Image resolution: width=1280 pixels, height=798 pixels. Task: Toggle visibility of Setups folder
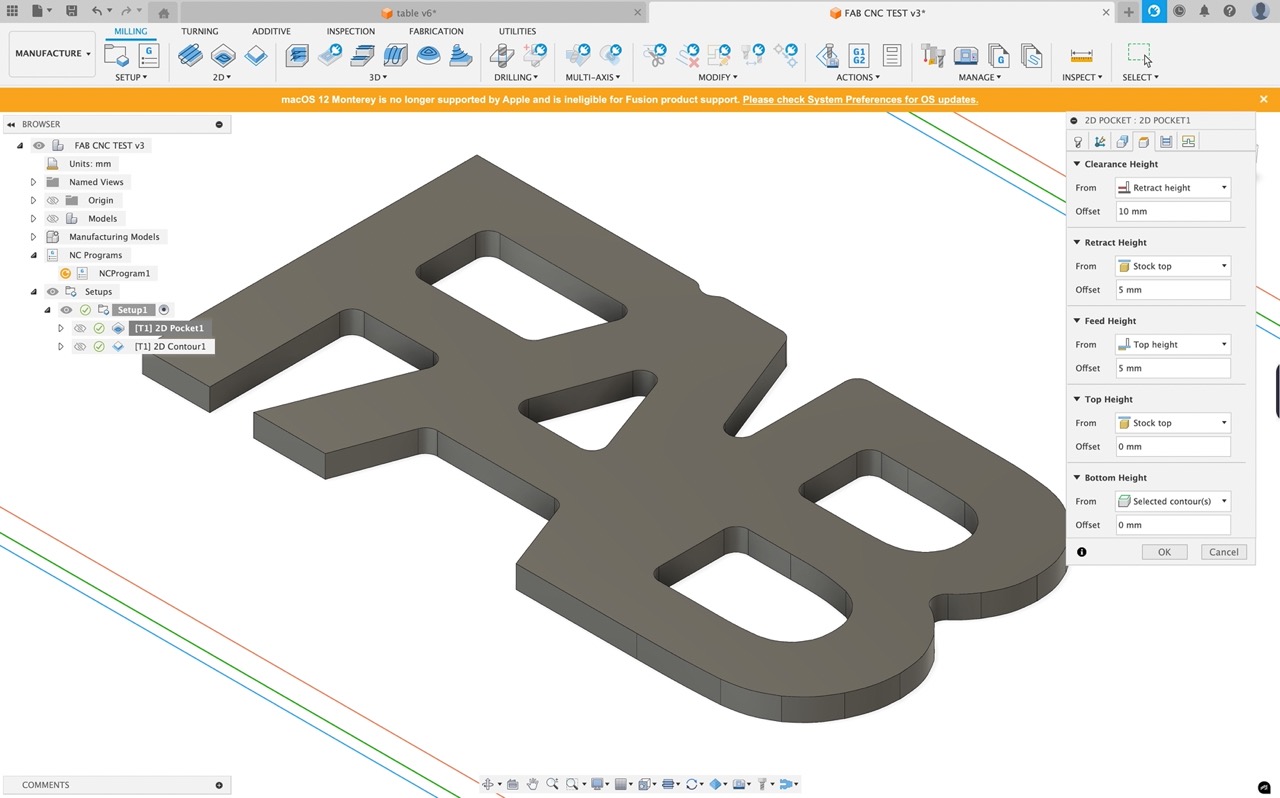53,291
